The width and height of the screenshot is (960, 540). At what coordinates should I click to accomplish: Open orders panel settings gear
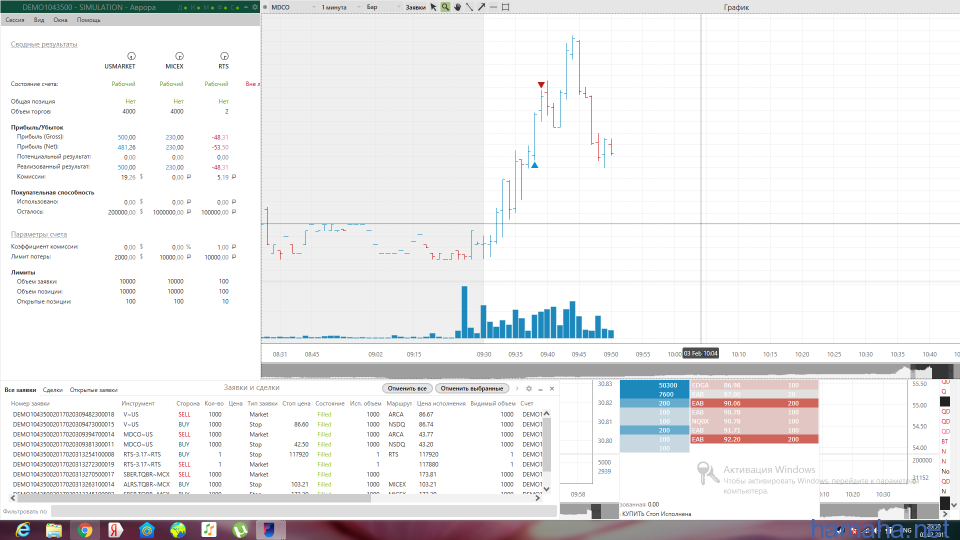pyautogui.click(x=529, y=388)
